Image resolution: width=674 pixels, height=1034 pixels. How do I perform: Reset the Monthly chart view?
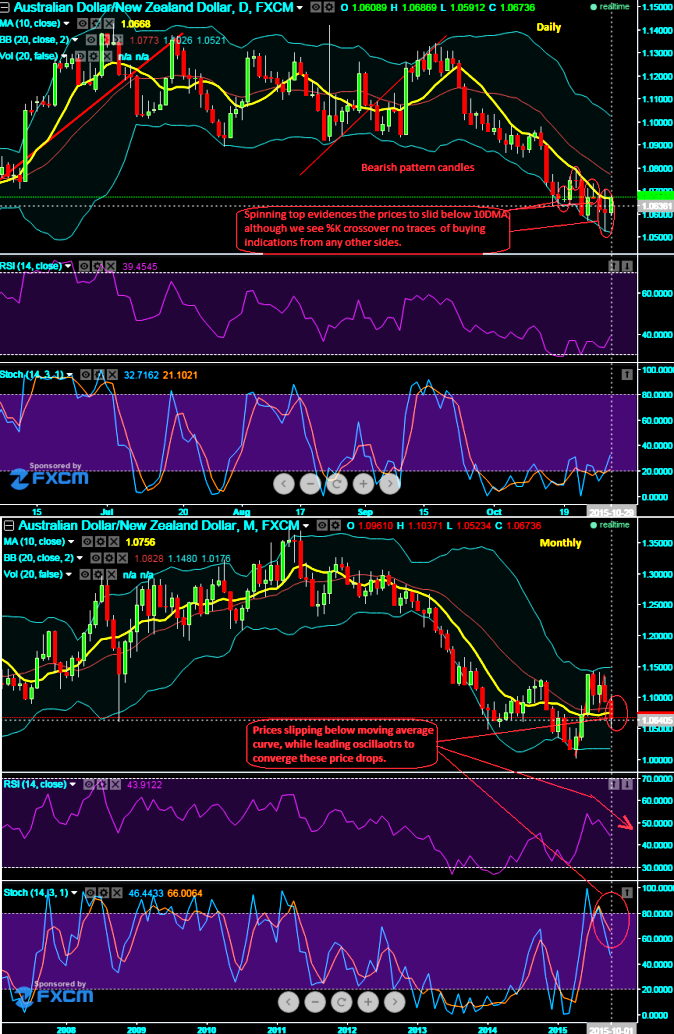click(x=342, y=1002)
